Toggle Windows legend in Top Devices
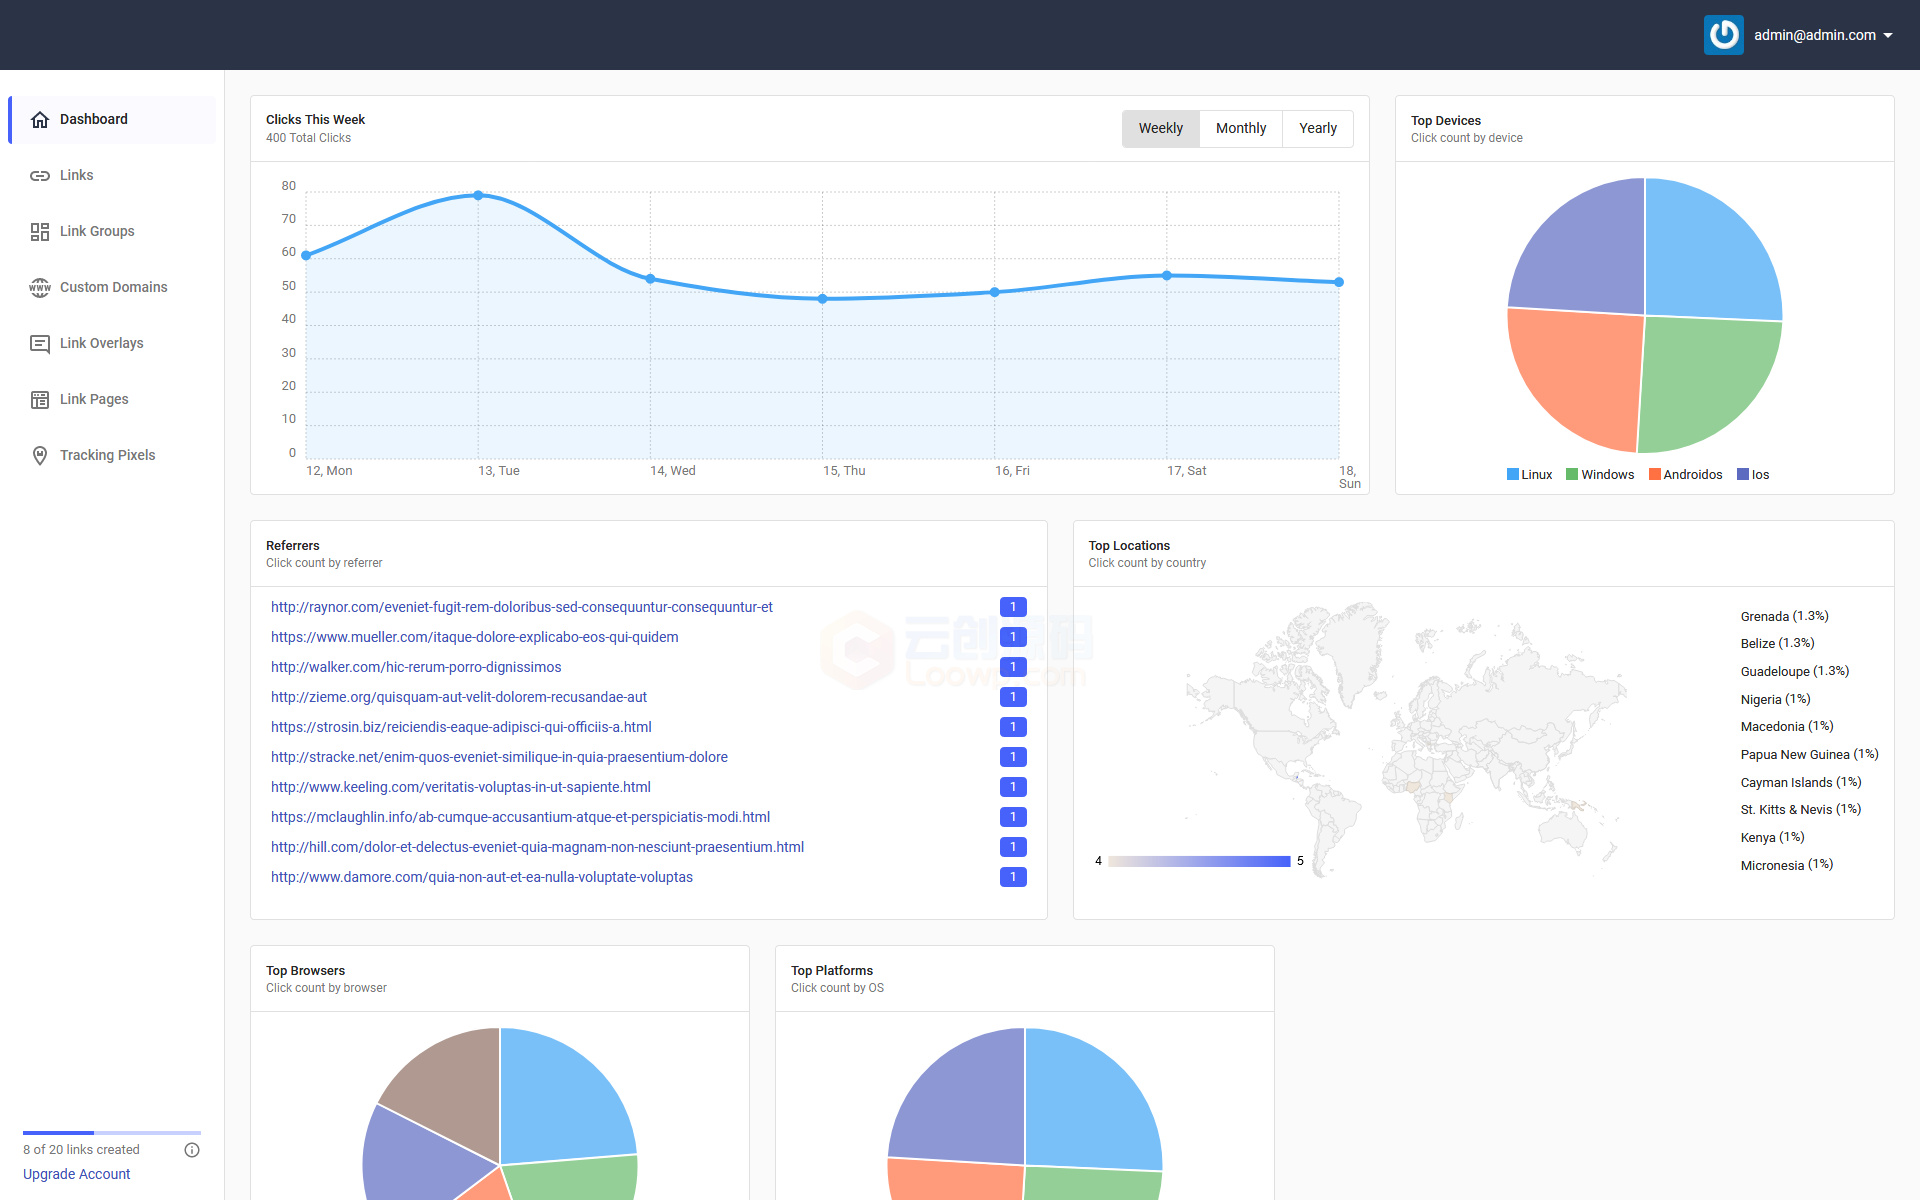Viewport: 1920px width, 1200px height. click(1600, 475)
